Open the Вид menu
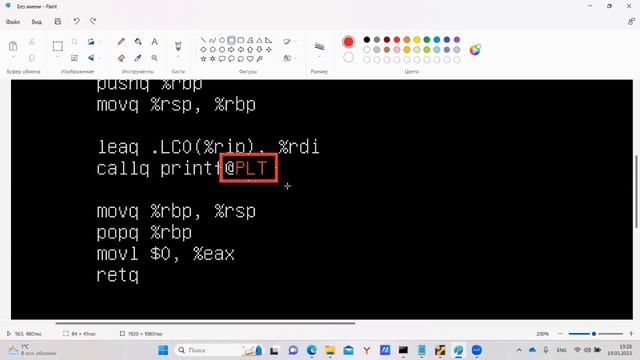 (x=37, y=22)
